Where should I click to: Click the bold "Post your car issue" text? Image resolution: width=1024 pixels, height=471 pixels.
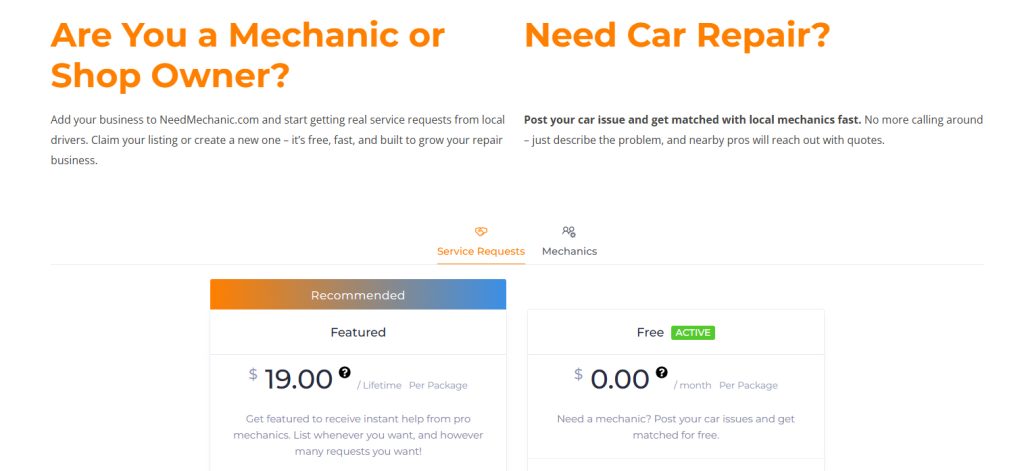(x=692, y=120)
